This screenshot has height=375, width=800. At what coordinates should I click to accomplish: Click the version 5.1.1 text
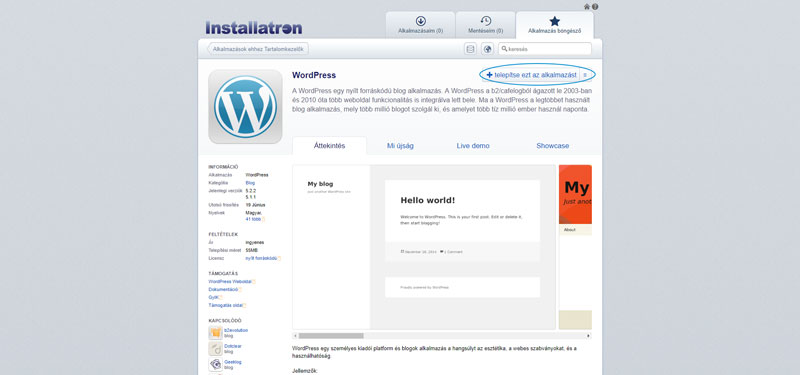tap(251, 196)
